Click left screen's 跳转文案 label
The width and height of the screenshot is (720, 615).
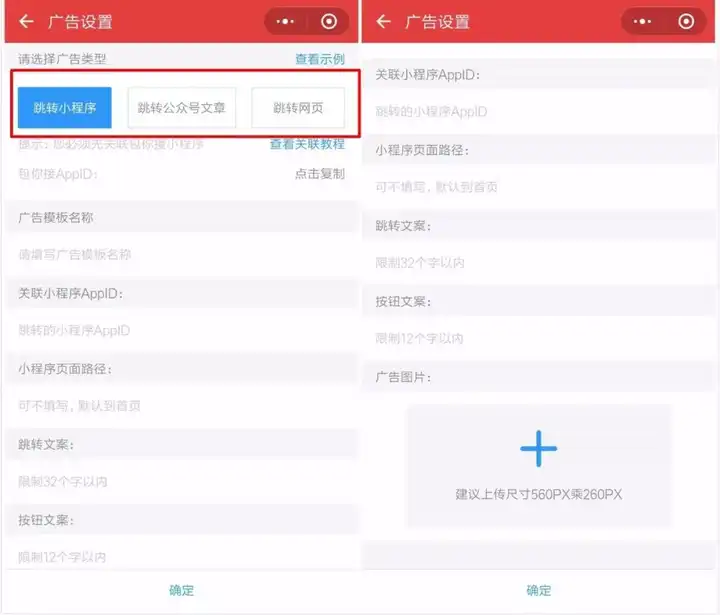(x=46, y=445)
